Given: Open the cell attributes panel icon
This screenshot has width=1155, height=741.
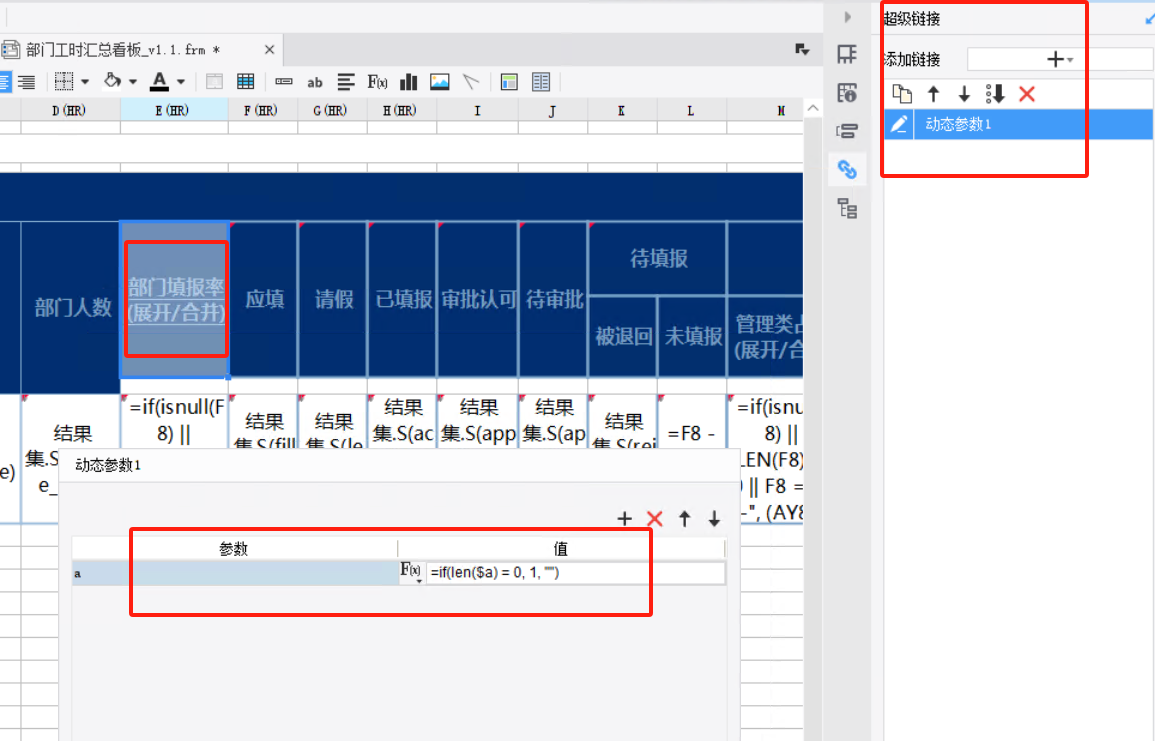Looking at the screenshot, I should (x=847, y=93).
